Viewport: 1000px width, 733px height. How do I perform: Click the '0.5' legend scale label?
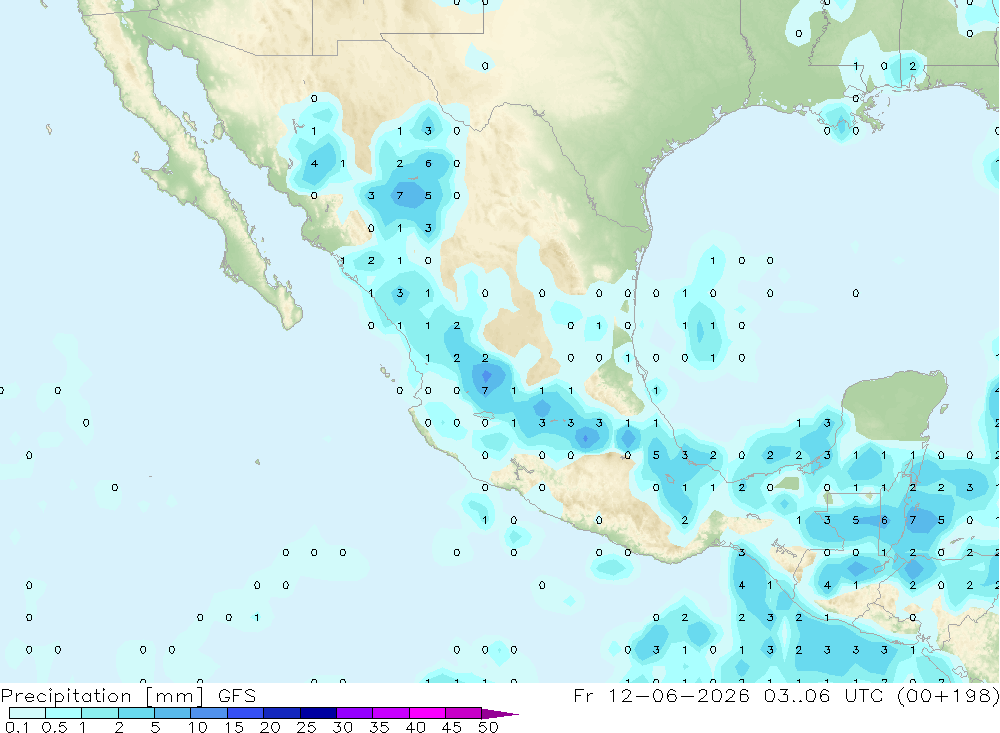coord(54,727)
